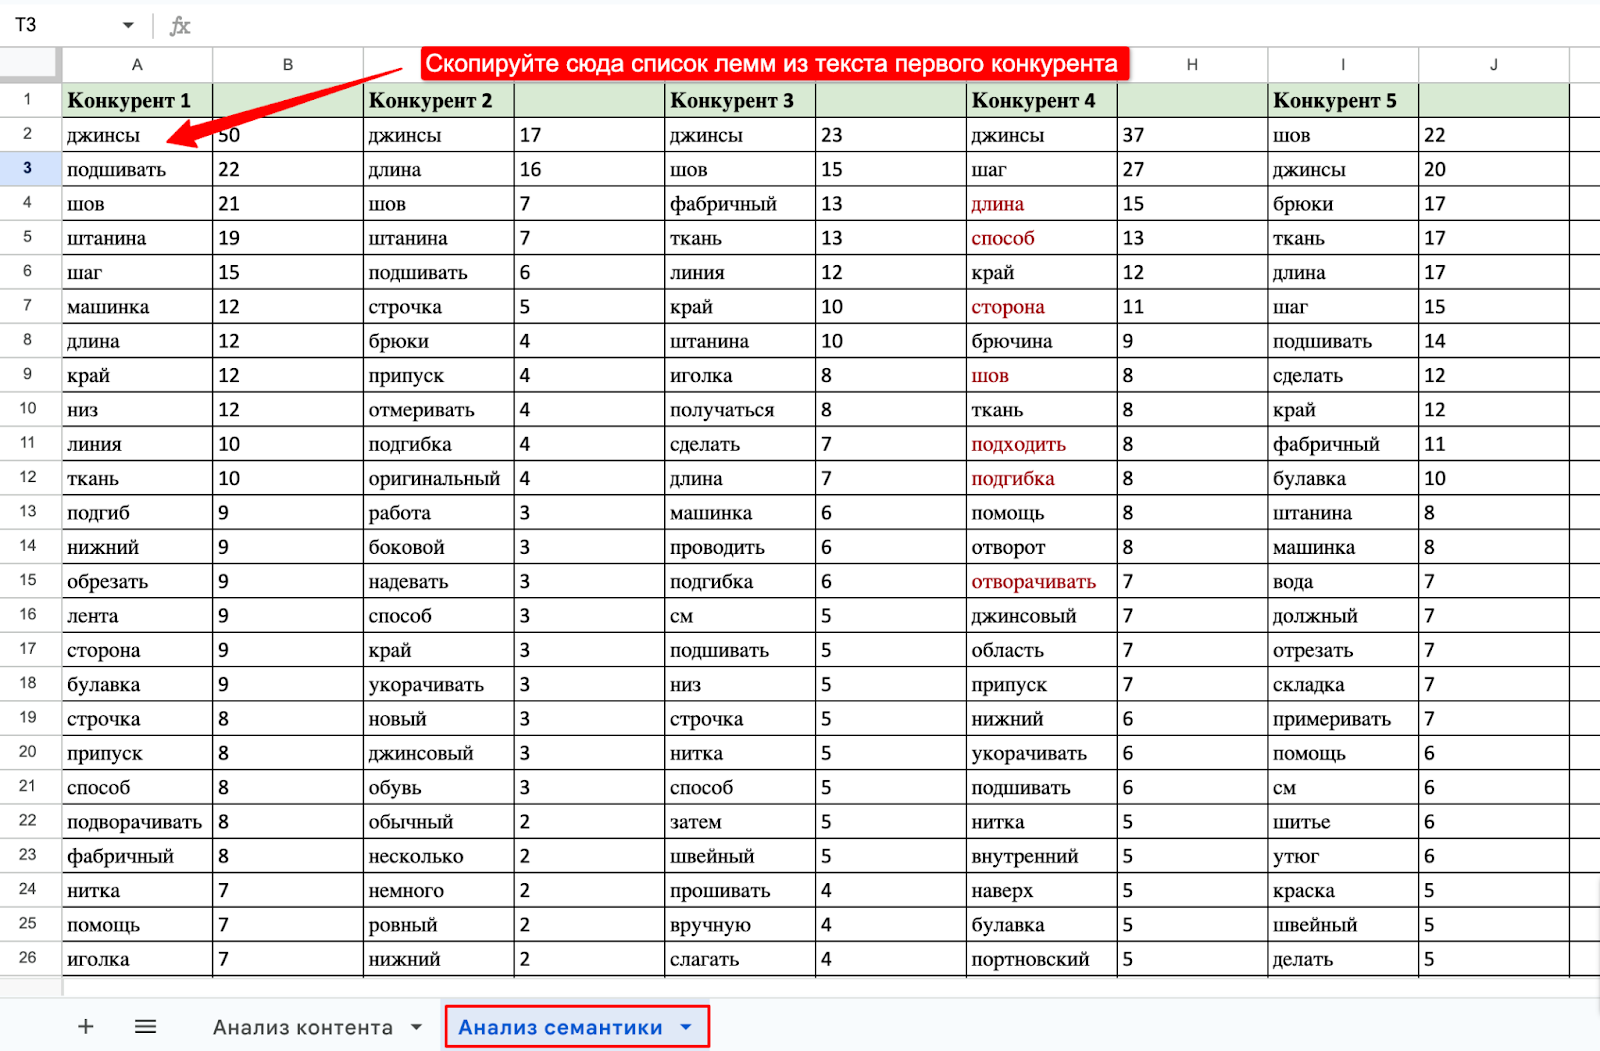Select the вода cell
1600x1051 pixels.
(1343, 581)
